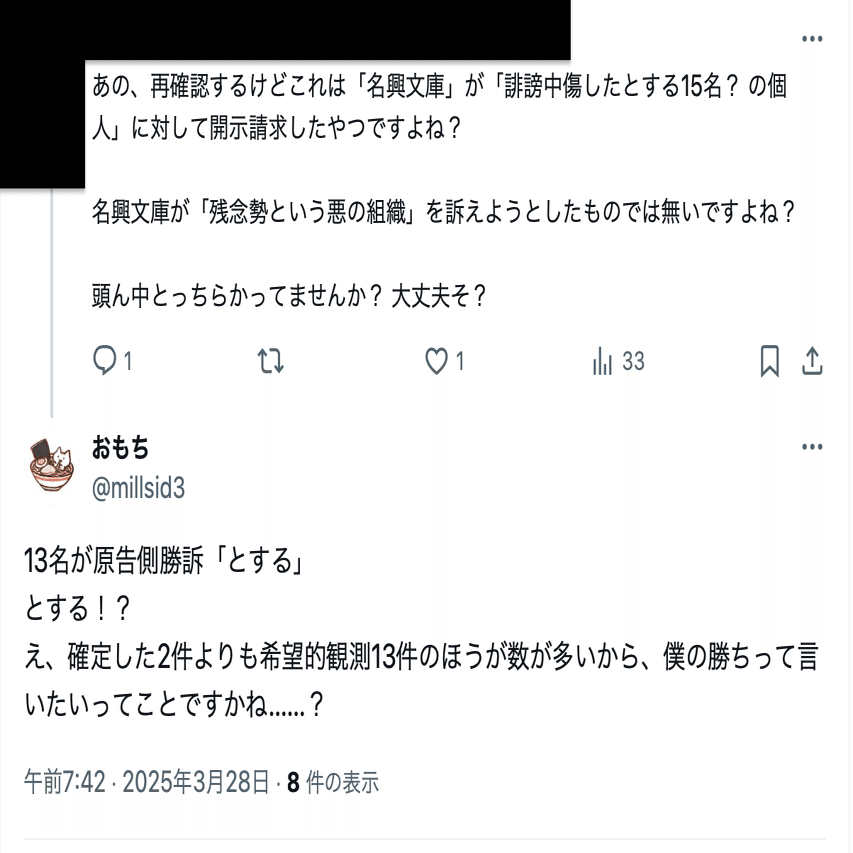This screenshot has height=853, width=853.
Task: Like the tweet with the heart icon
Action: (436, 361)
